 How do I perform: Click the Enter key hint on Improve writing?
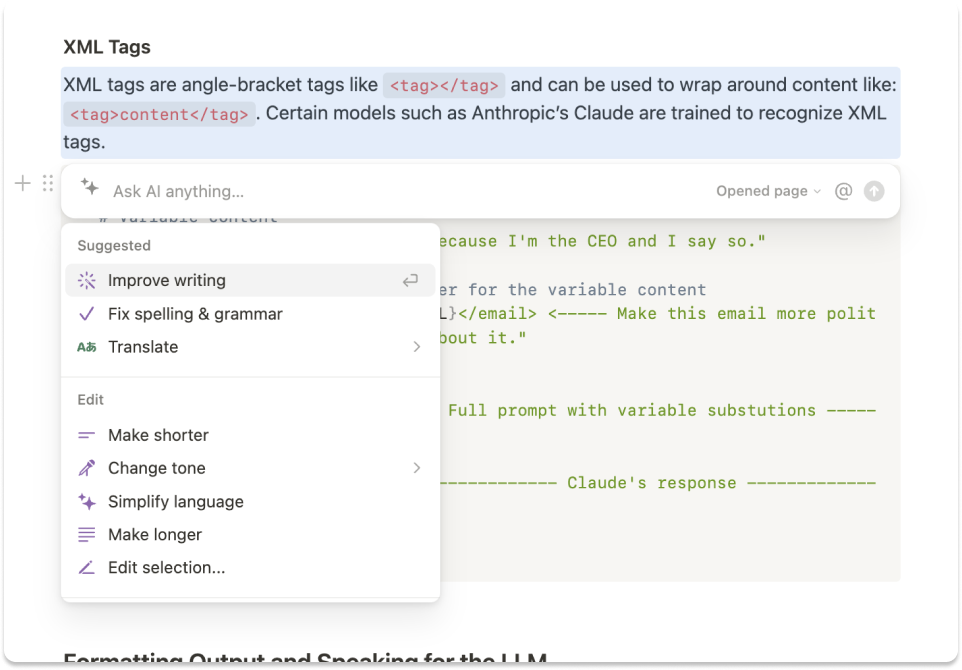click(x=410, y=281)
